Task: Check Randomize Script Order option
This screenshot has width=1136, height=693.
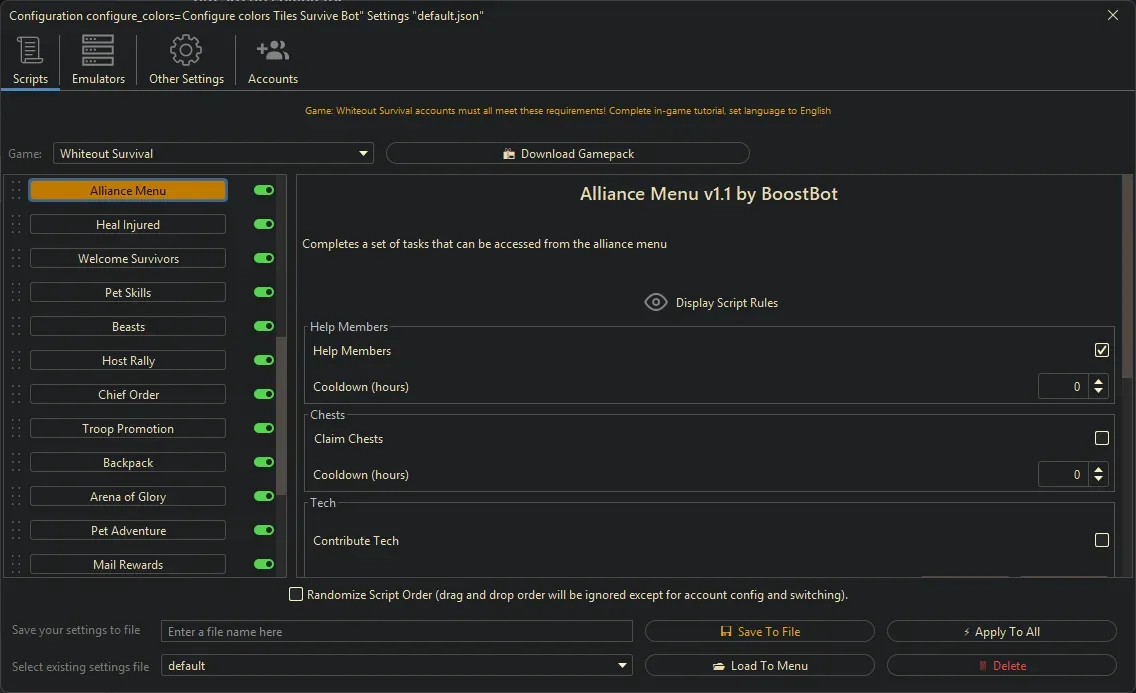Action: (x=296, y=594)
